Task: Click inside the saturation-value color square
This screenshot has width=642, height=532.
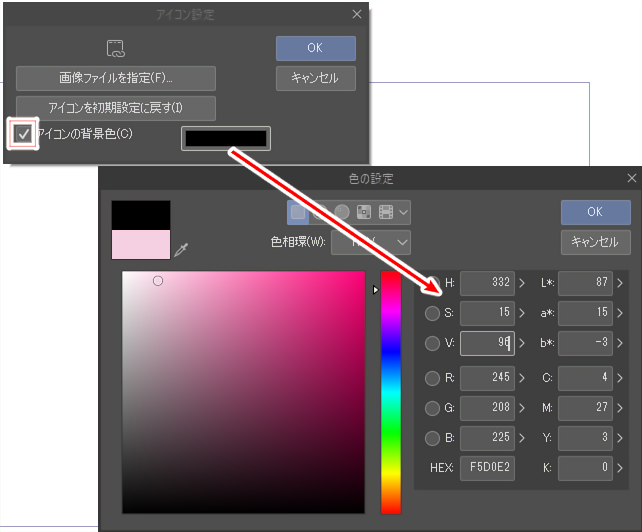Action: tap(243, 392)
